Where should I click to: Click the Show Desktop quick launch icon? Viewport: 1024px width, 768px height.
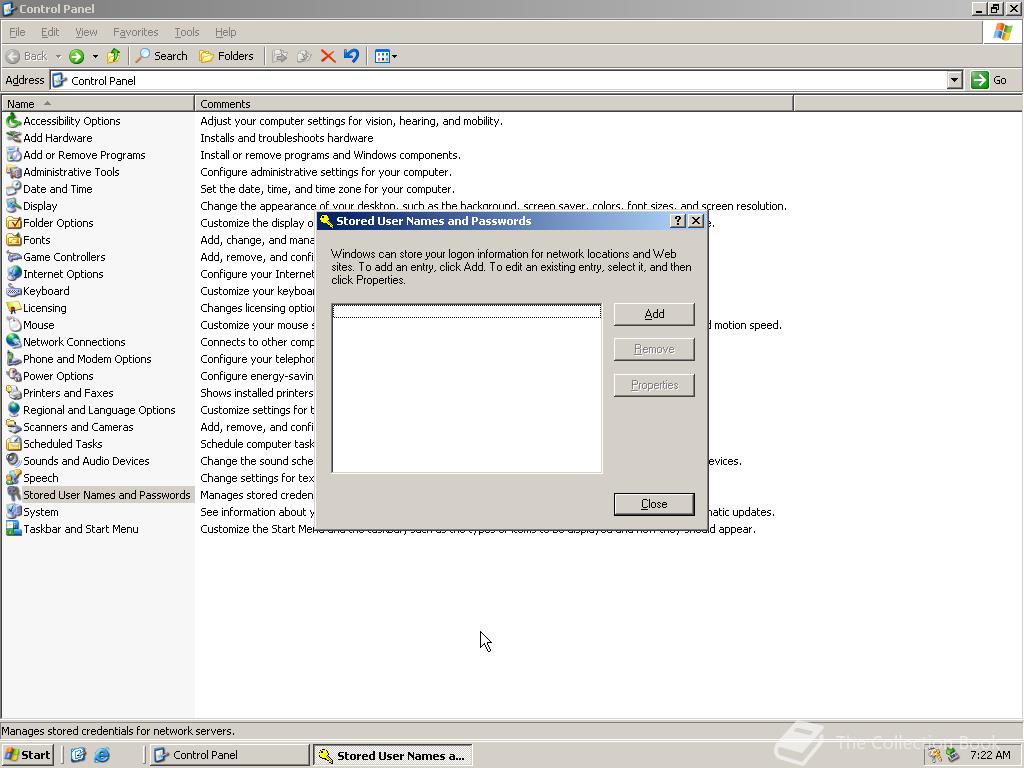tap(78, 755)
